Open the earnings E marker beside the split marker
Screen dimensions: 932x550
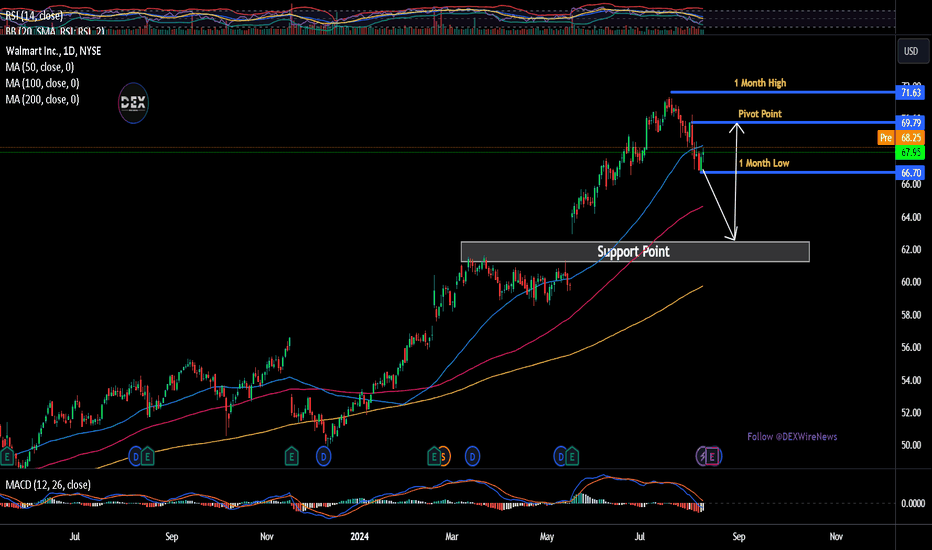[434, 457]
